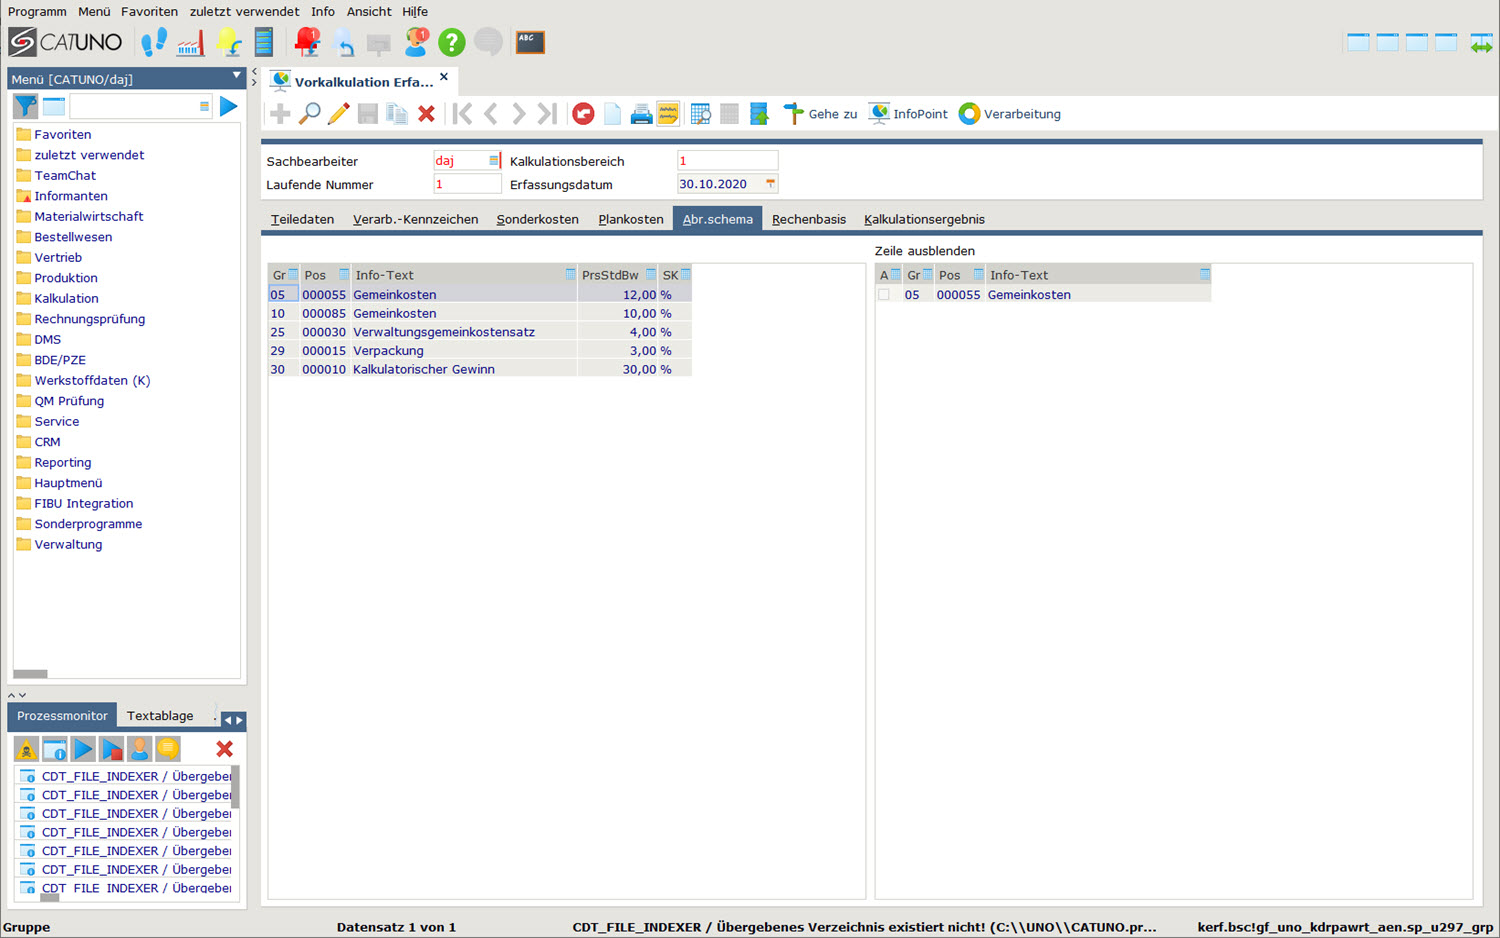
Task: Open the green question mark help icon
Action: (x=452, y=42)
